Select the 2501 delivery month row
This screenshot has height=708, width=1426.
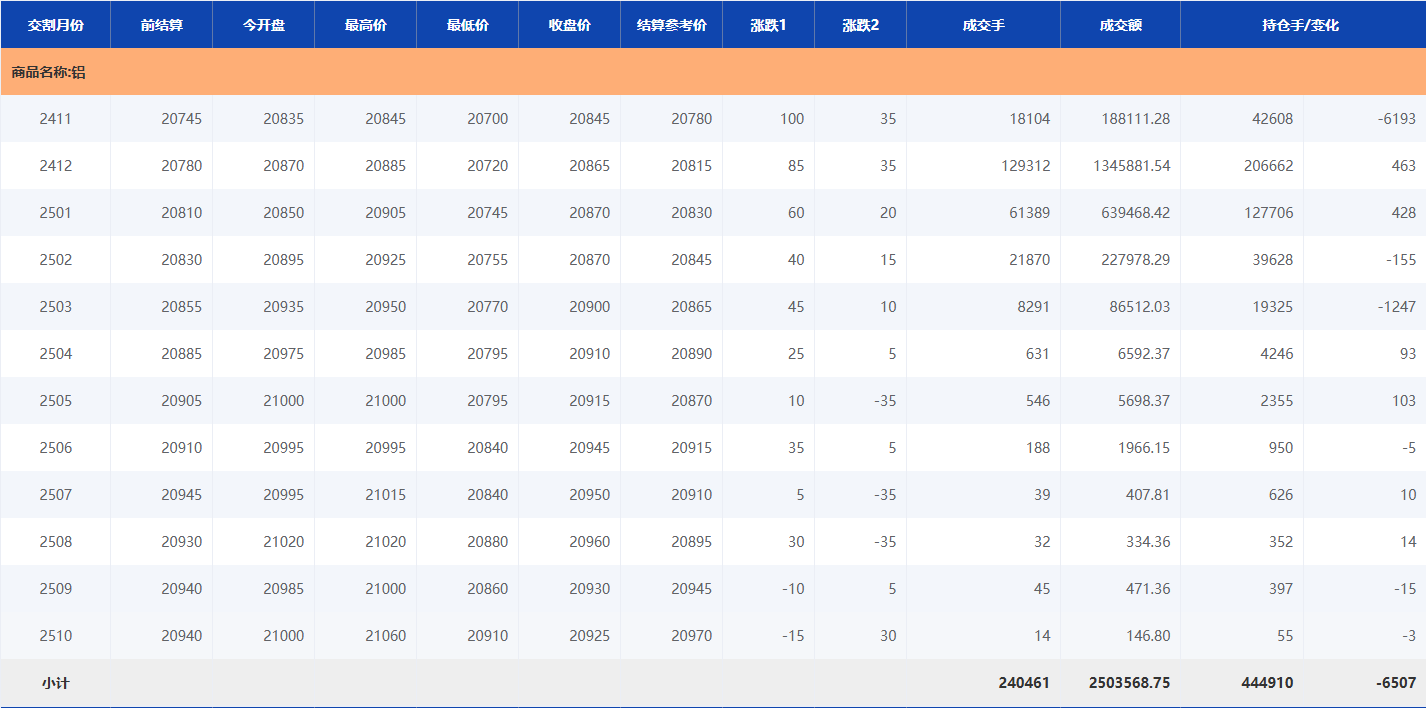[55, 213]
